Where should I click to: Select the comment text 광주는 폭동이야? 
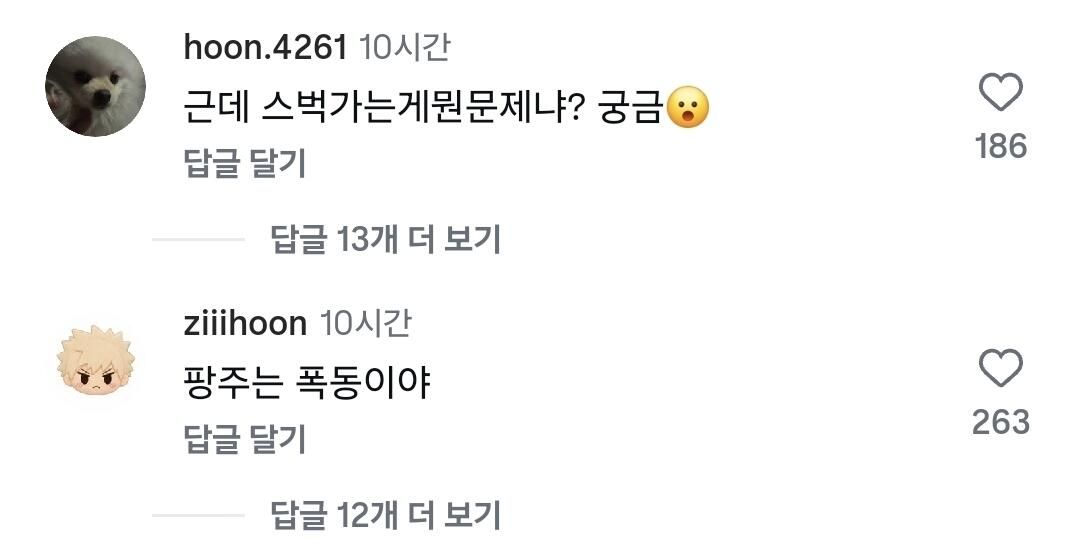pos(307,383)
